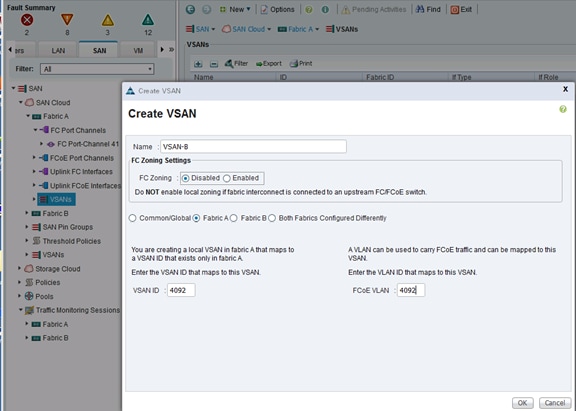Click OK to create the VSAN
576x411 pixels.
pyautogui.click(x=522, y=403)
